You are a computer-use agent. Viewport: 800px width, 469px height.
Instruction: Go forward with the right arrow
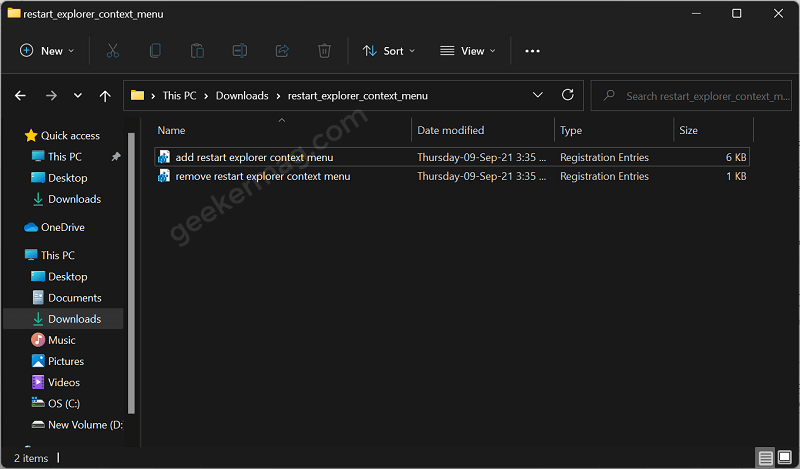51,95
